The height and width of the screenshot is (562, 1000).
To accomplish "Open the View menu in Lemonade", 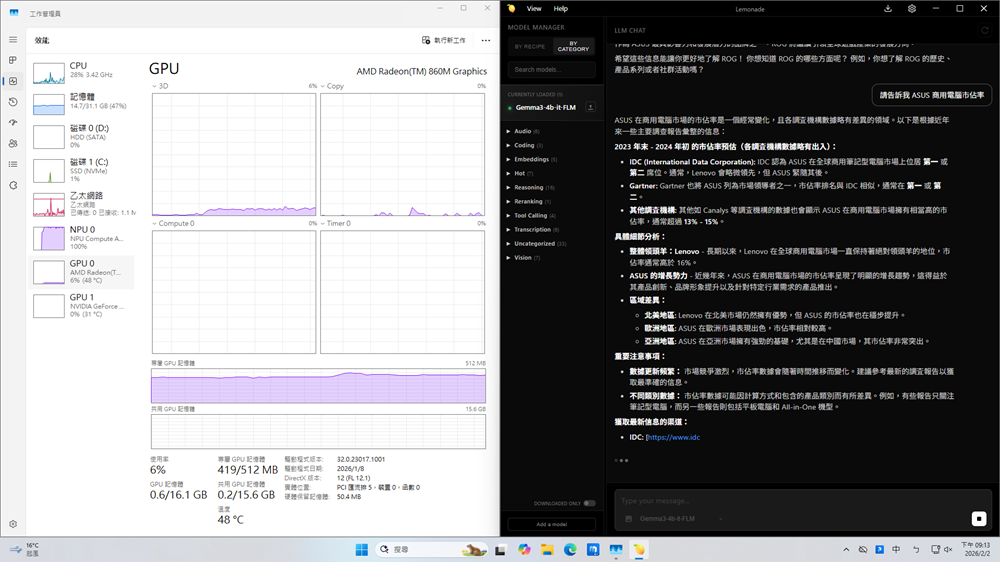I will click(534, 9).
